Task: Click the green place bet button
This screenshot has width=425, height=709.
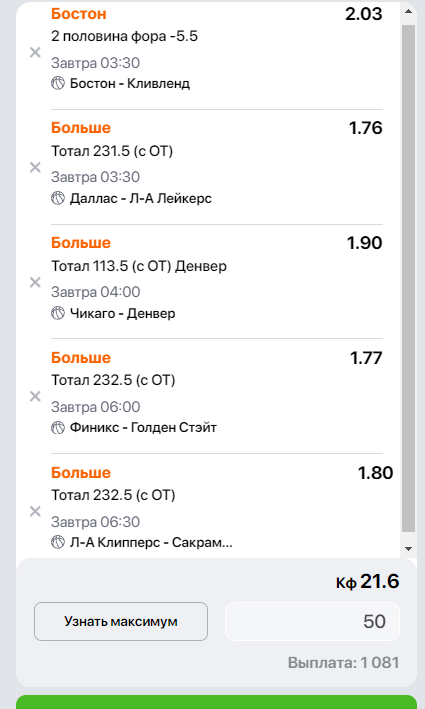Action: pos(216,702)
